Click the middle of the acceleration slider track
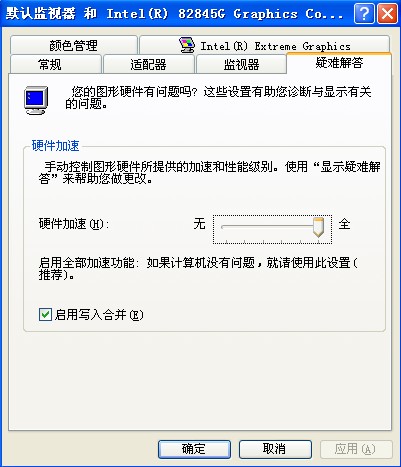 (272, 227)
